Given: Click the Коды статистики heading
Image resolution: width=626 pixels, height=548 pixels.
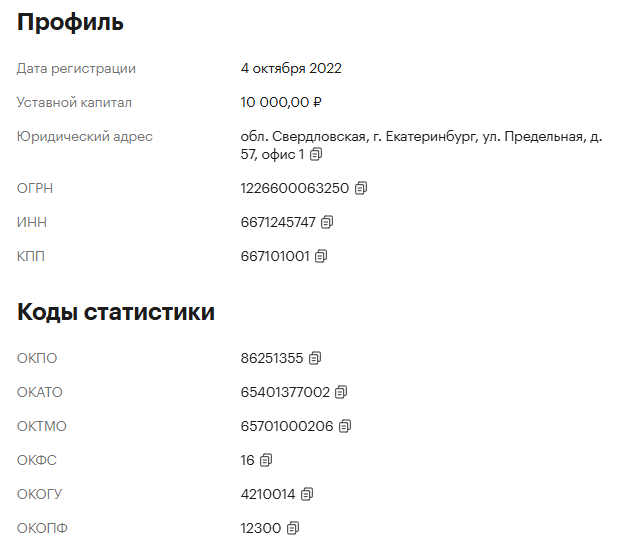Looking at the screenshot, I should coord(116,312).
